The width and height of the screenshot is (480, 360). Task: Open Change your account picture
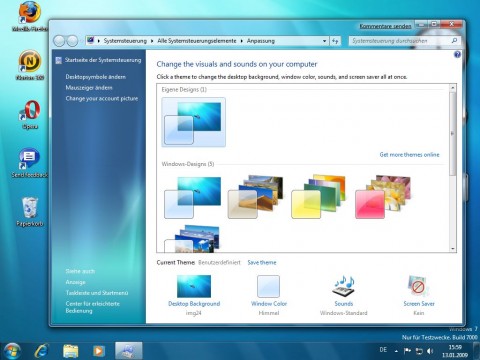tap(102, 99)
